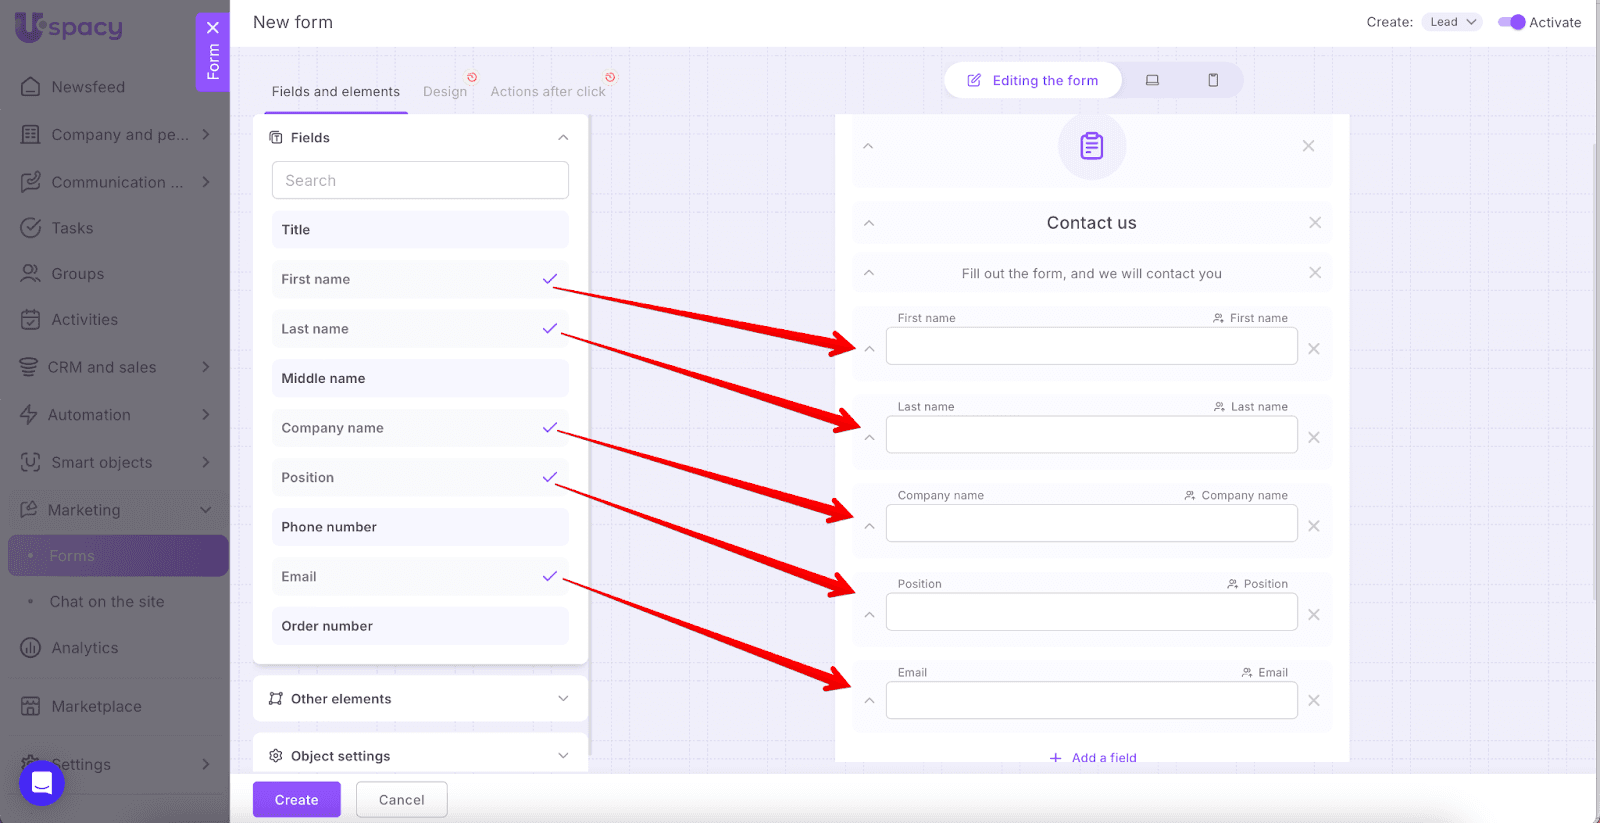Switch to the Design tab

tap(445, 91)
